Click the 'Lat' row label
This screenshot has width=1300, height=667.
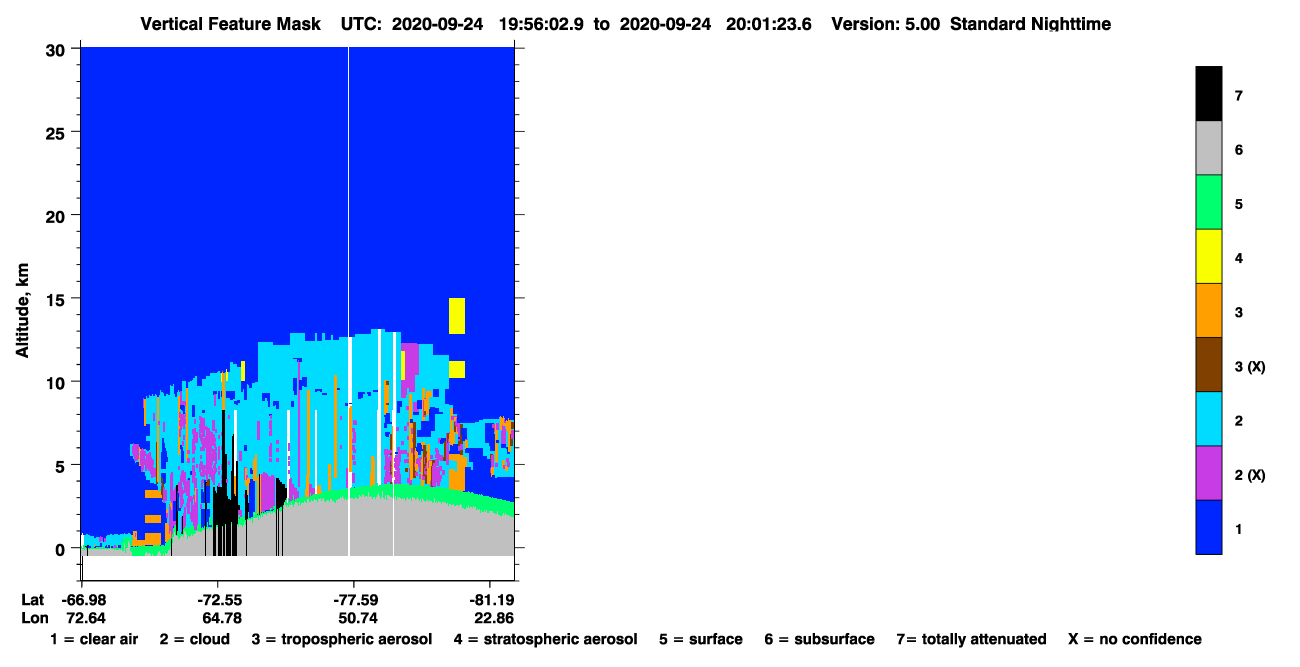[x=33, y=600]
